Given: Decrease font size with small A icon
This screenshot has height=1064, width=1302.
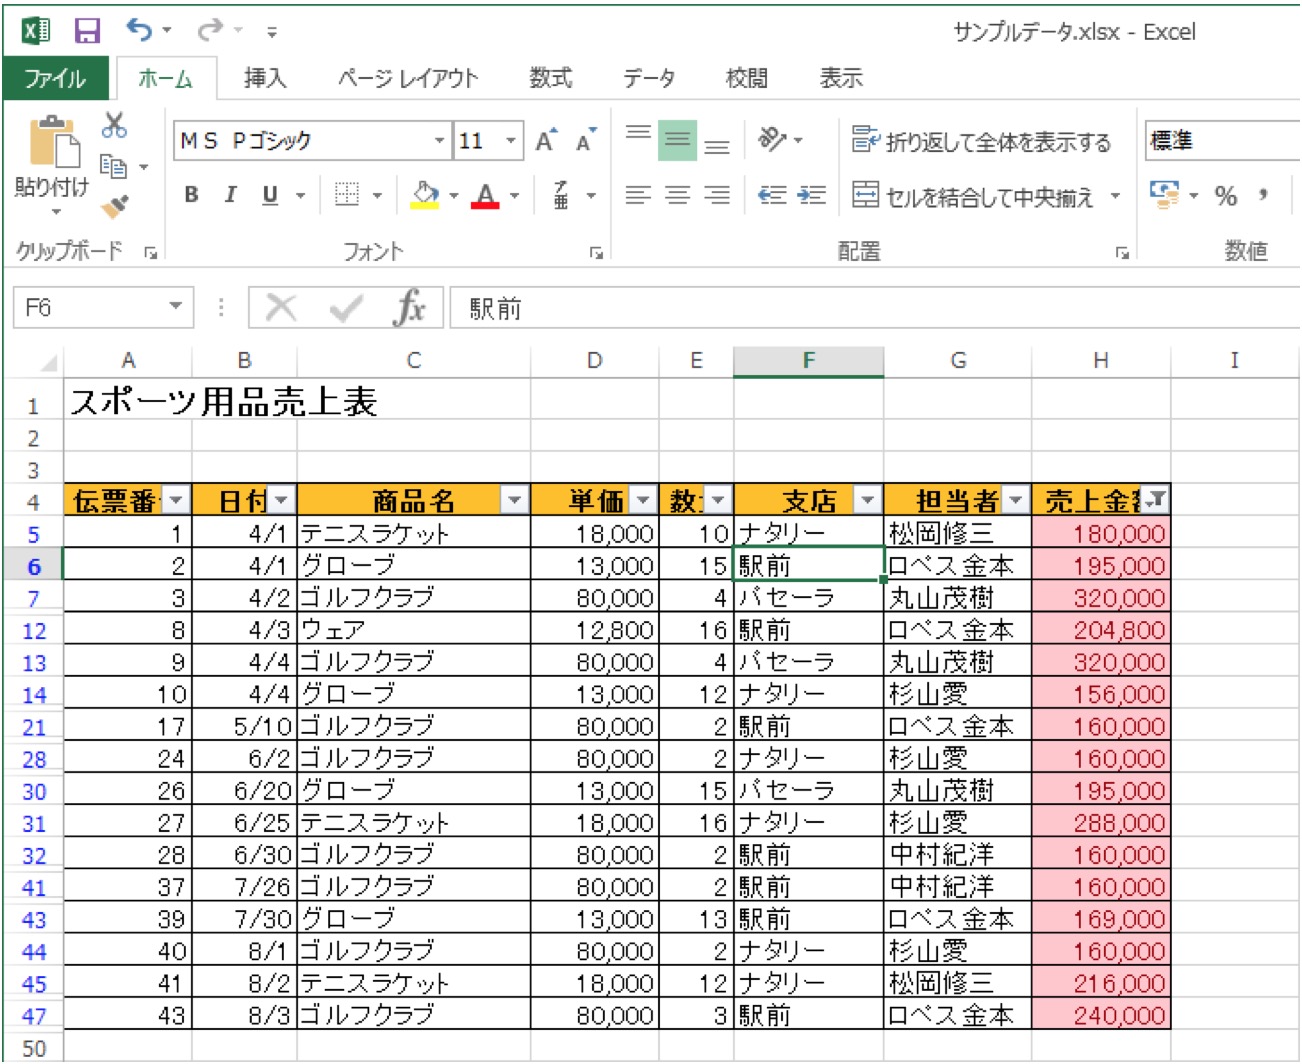Looking at the screenshot, I should pos(586,140).
